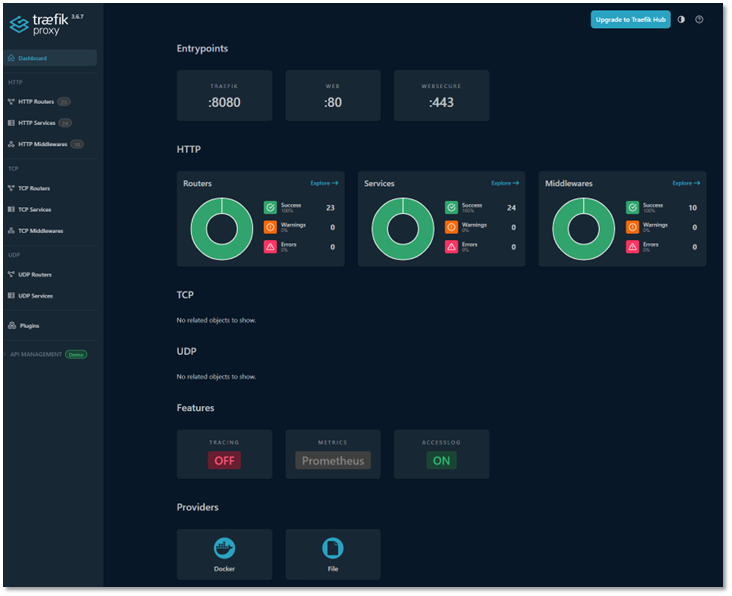Click the Services donut chart
This screenshot has width=732, height=596.
pos(402,229)
